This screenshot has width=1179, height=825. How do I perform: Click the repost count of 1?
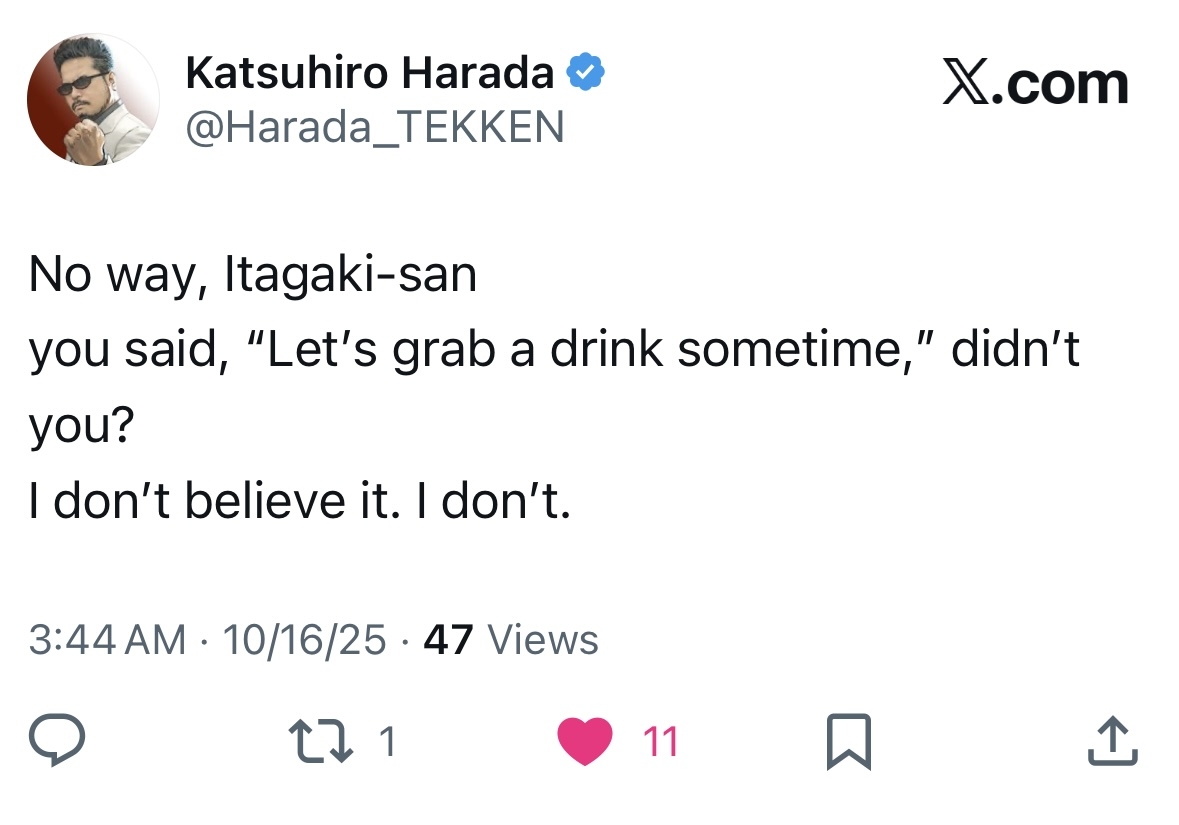(x=388, y=742)
